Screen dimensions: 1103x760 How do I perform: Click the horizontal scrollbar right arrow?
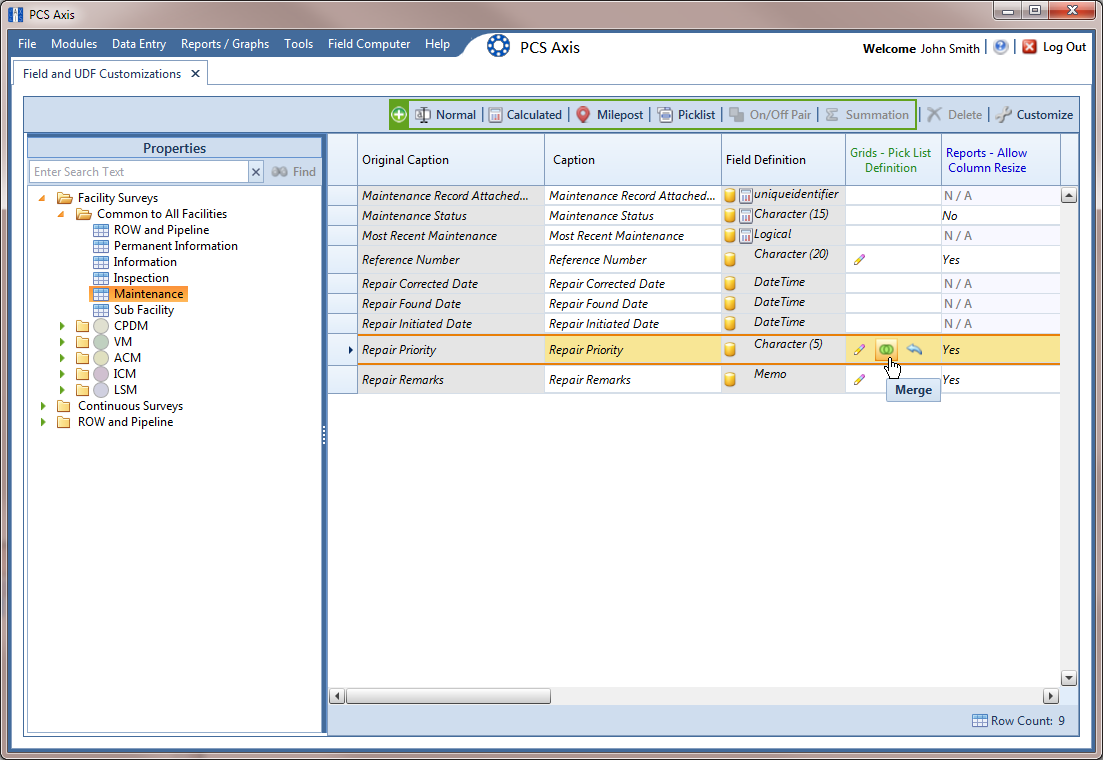(1050, 696)
